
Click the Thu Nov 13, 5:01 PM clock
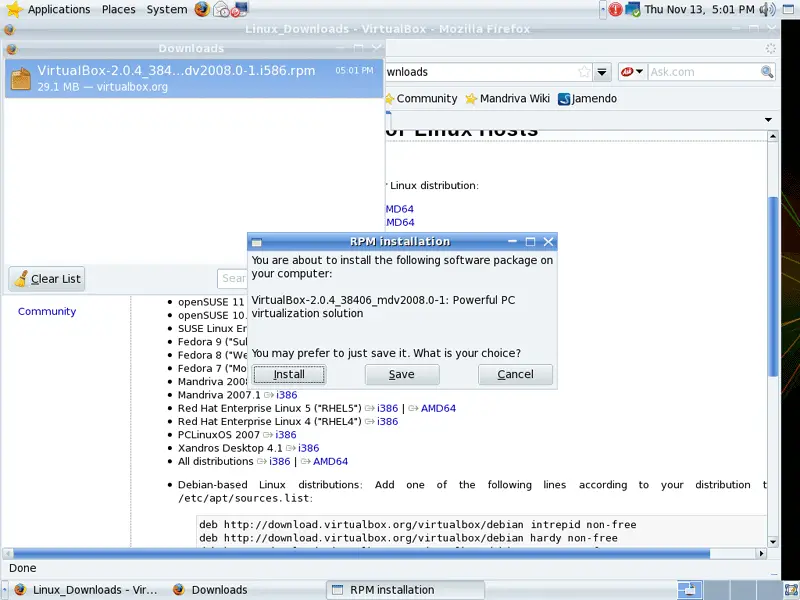(699, 9)
